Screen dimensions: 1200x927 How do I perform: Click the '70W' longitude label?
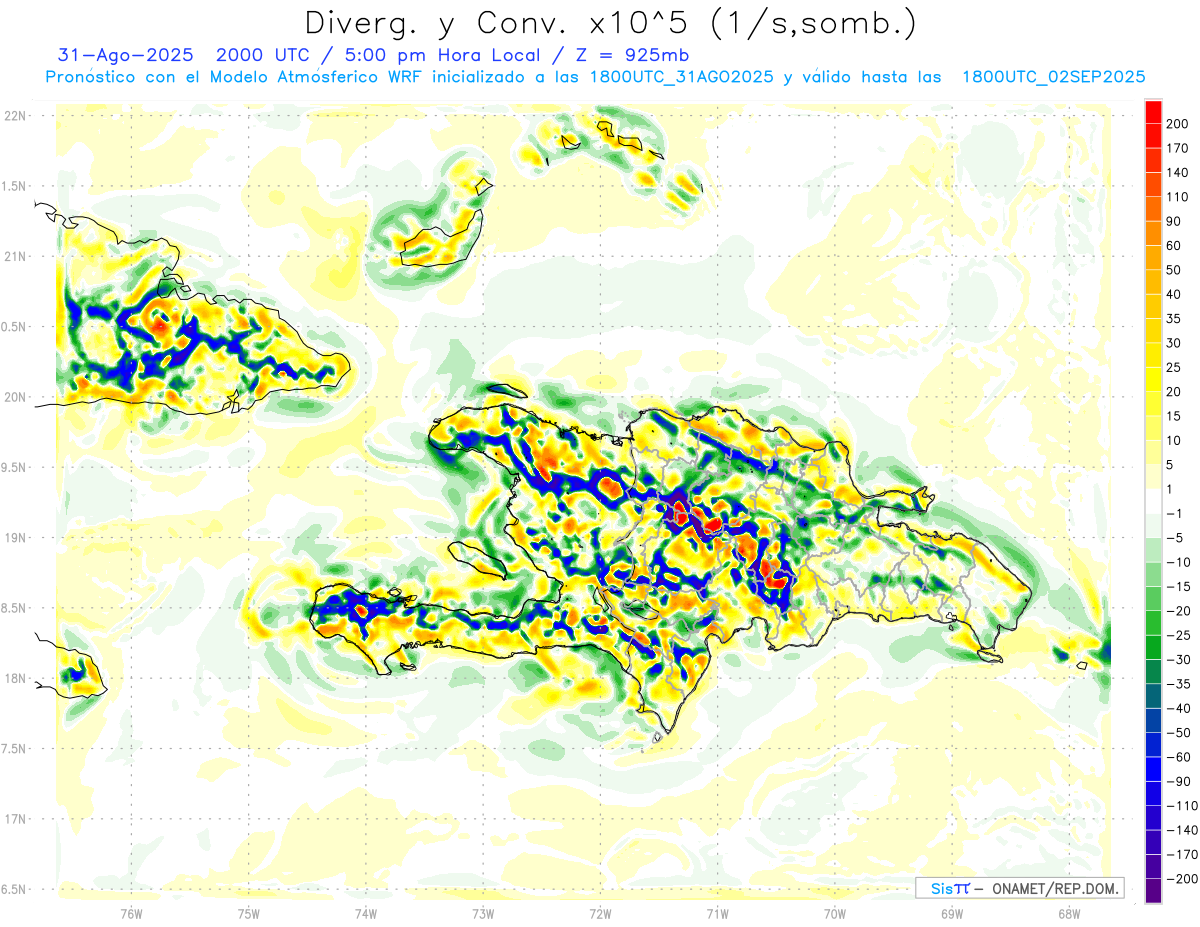834,914
